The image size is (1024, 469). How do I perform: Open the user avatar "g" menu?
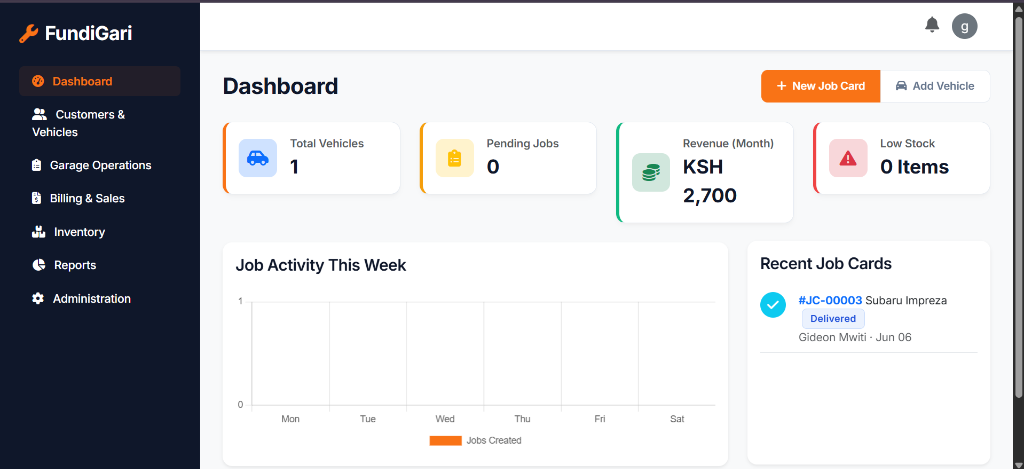(x=965, y=26)
